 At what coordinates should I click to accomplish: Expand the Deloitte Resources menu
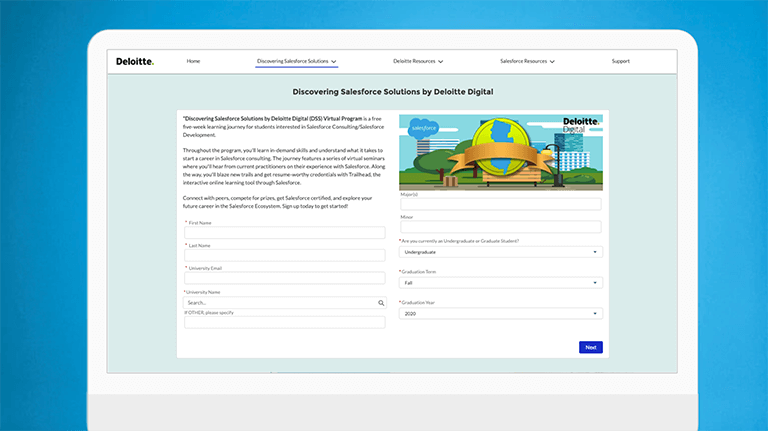(x=418, y=61)
